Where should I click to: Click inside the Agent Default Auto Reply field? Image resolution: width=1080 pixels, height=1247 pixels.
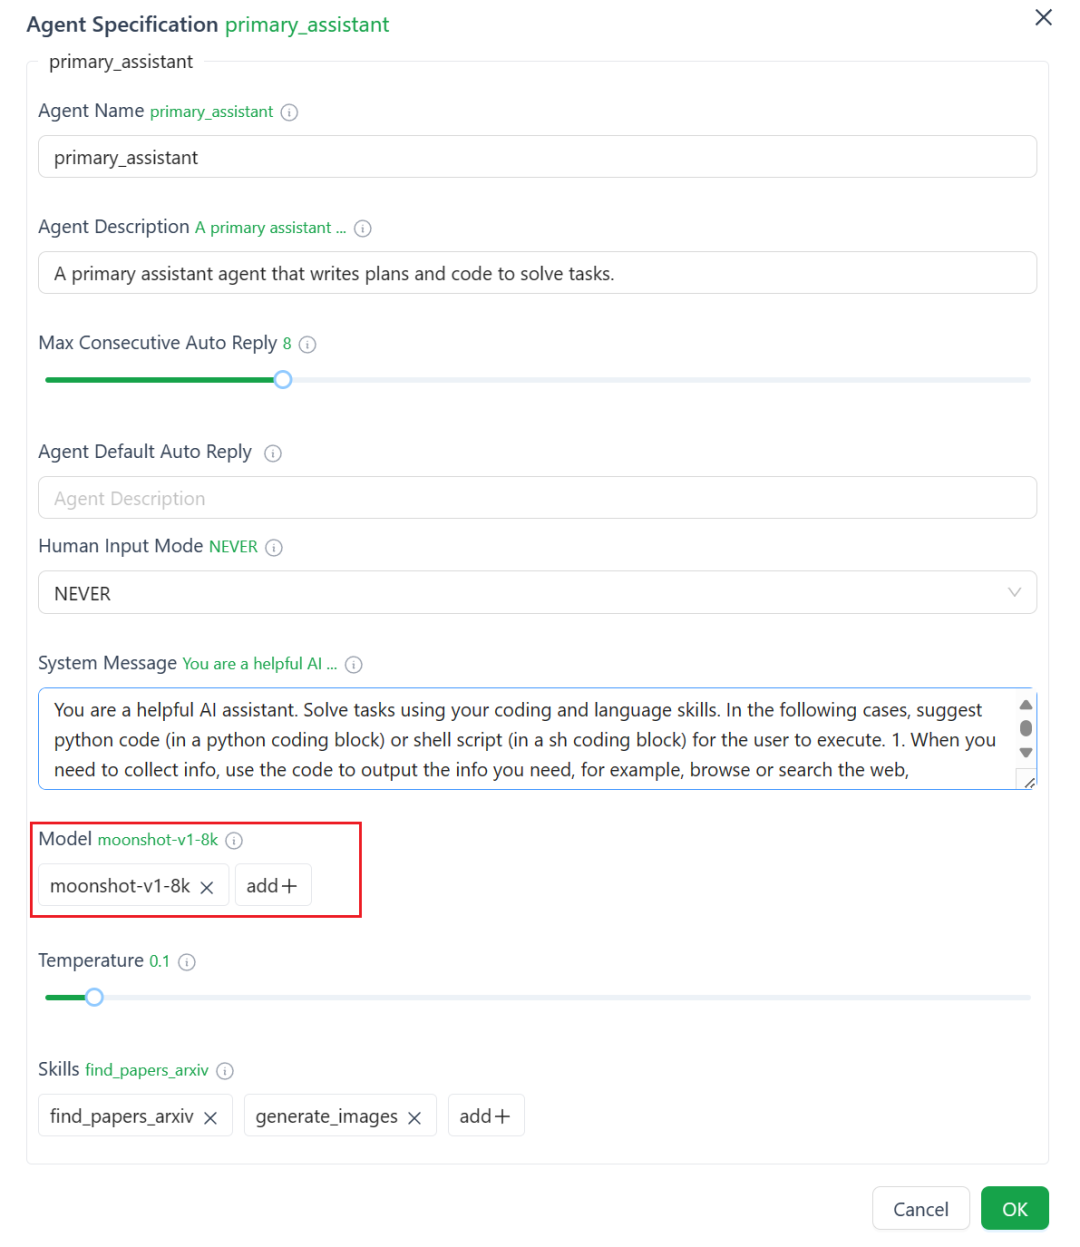(537, 497)
